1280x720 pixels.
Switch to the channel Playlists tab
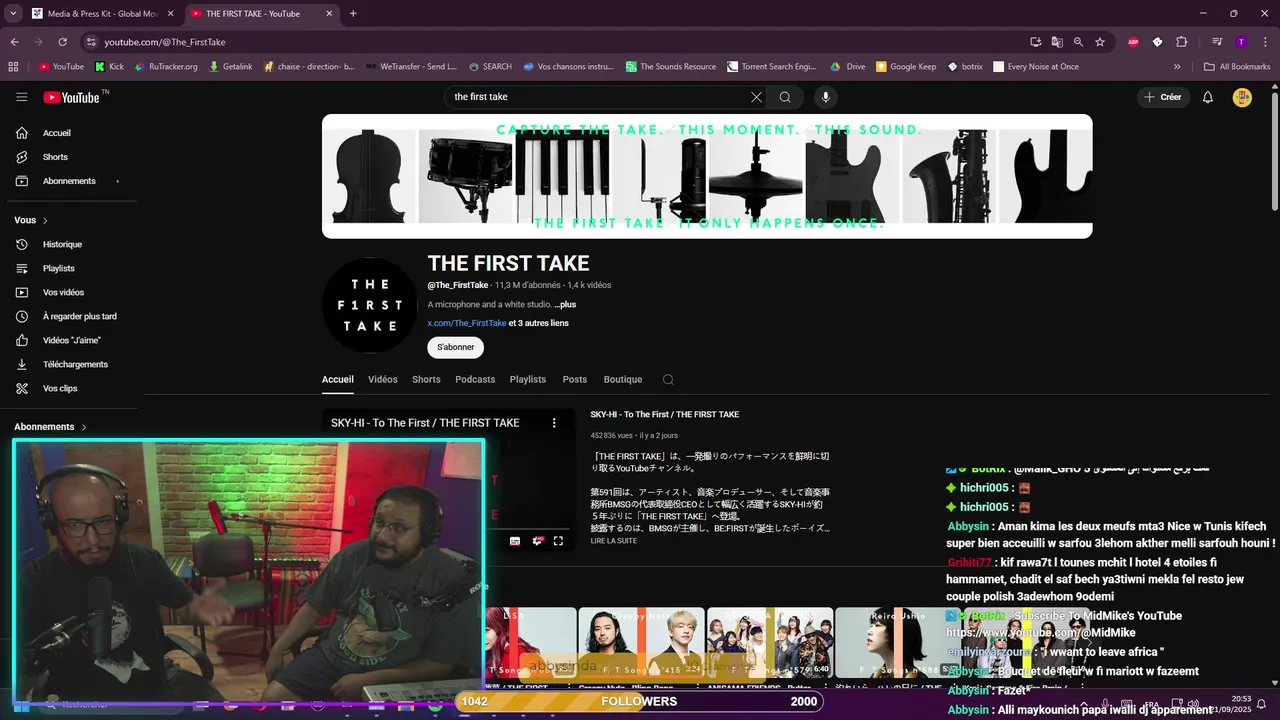coord(528,380)
